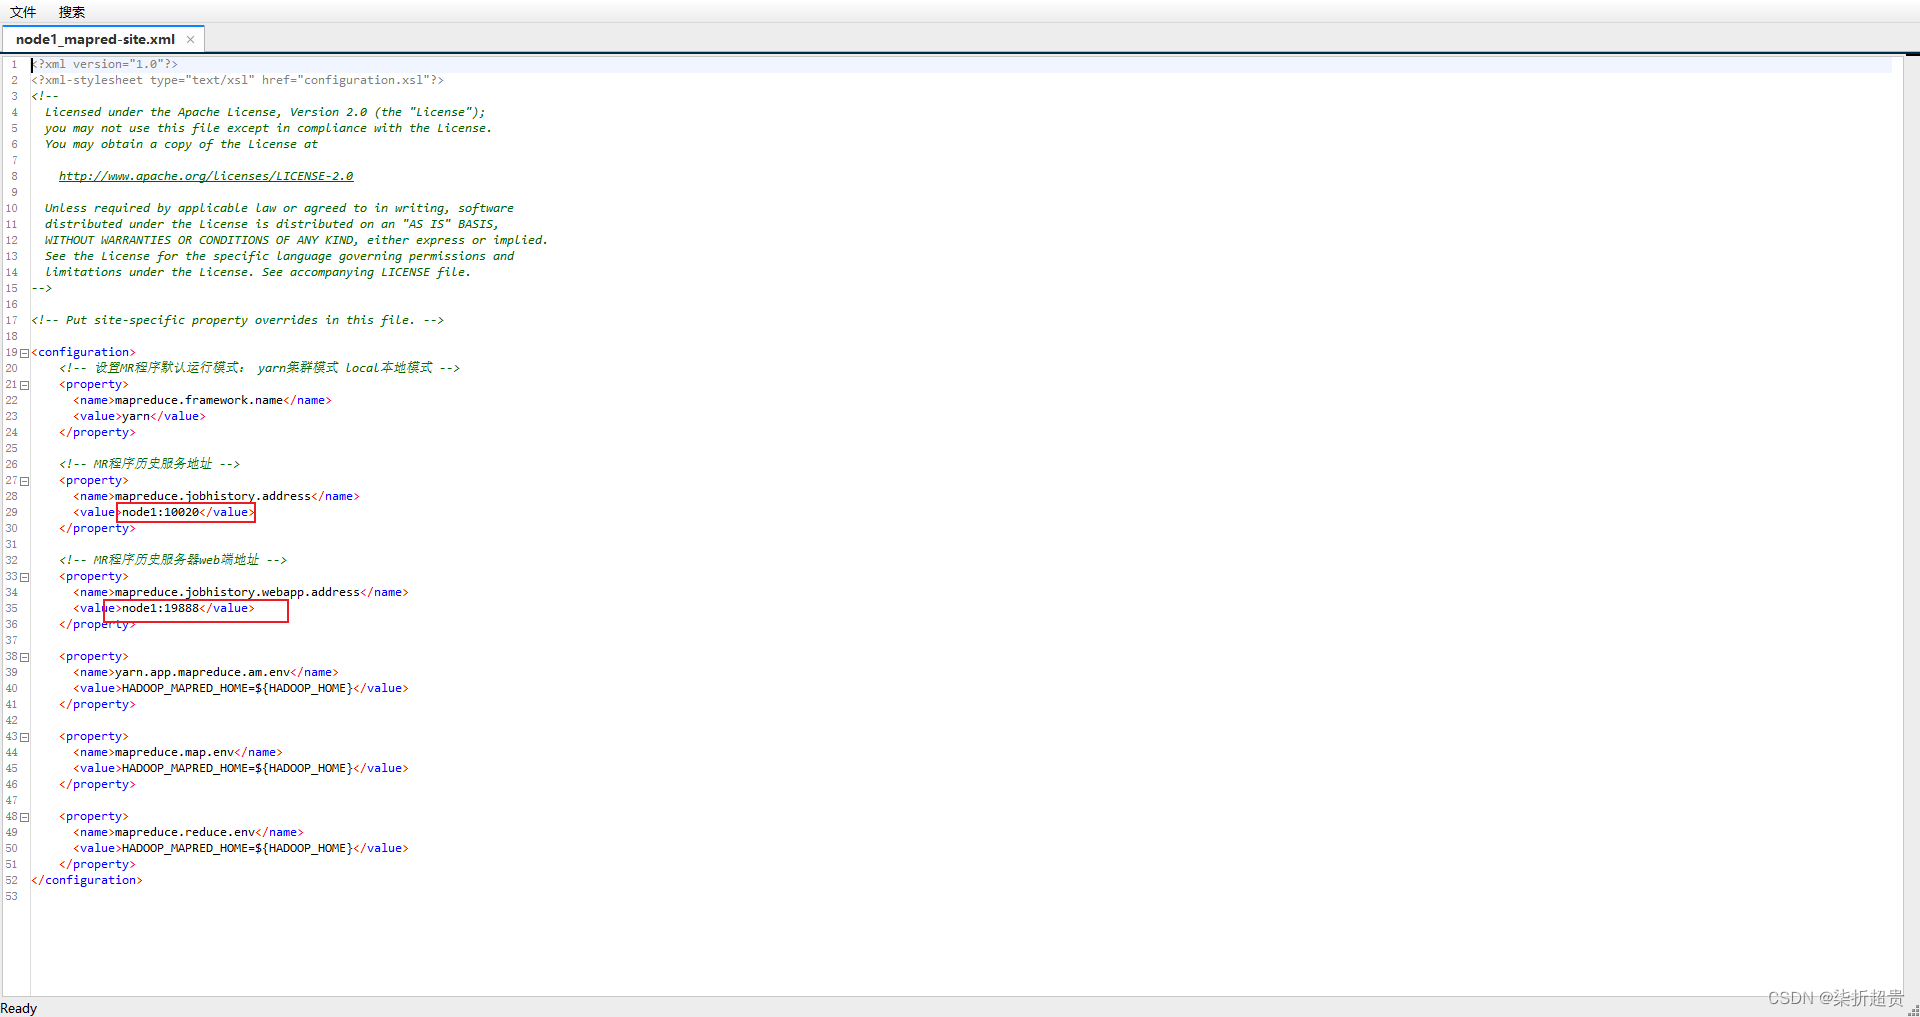The width and height of the screenshot is (1920, 1017).
Task: Click the mapreduce.reduce.env name text
Action: tap(185, 832)
